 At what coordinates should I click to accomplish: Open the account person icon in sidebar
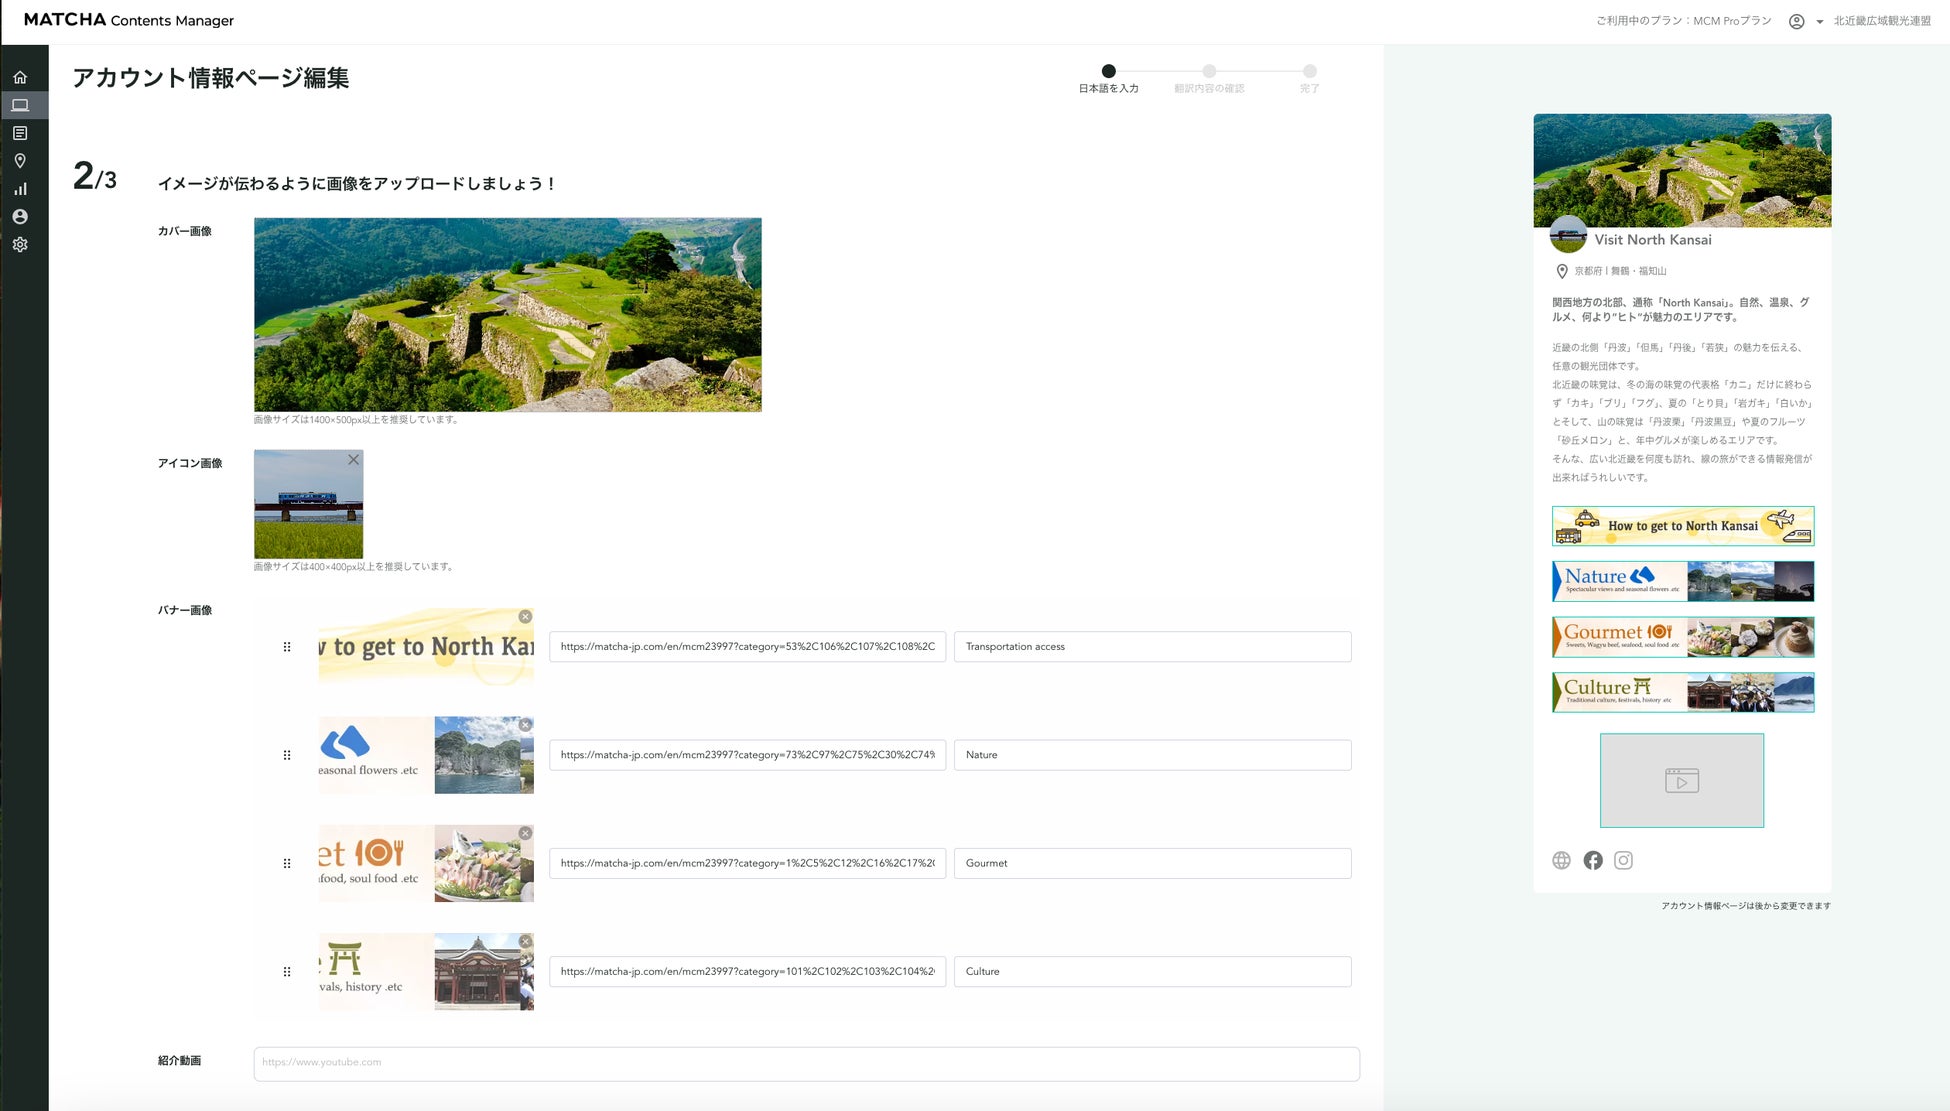pyautogui.click(x=20, y=217)
